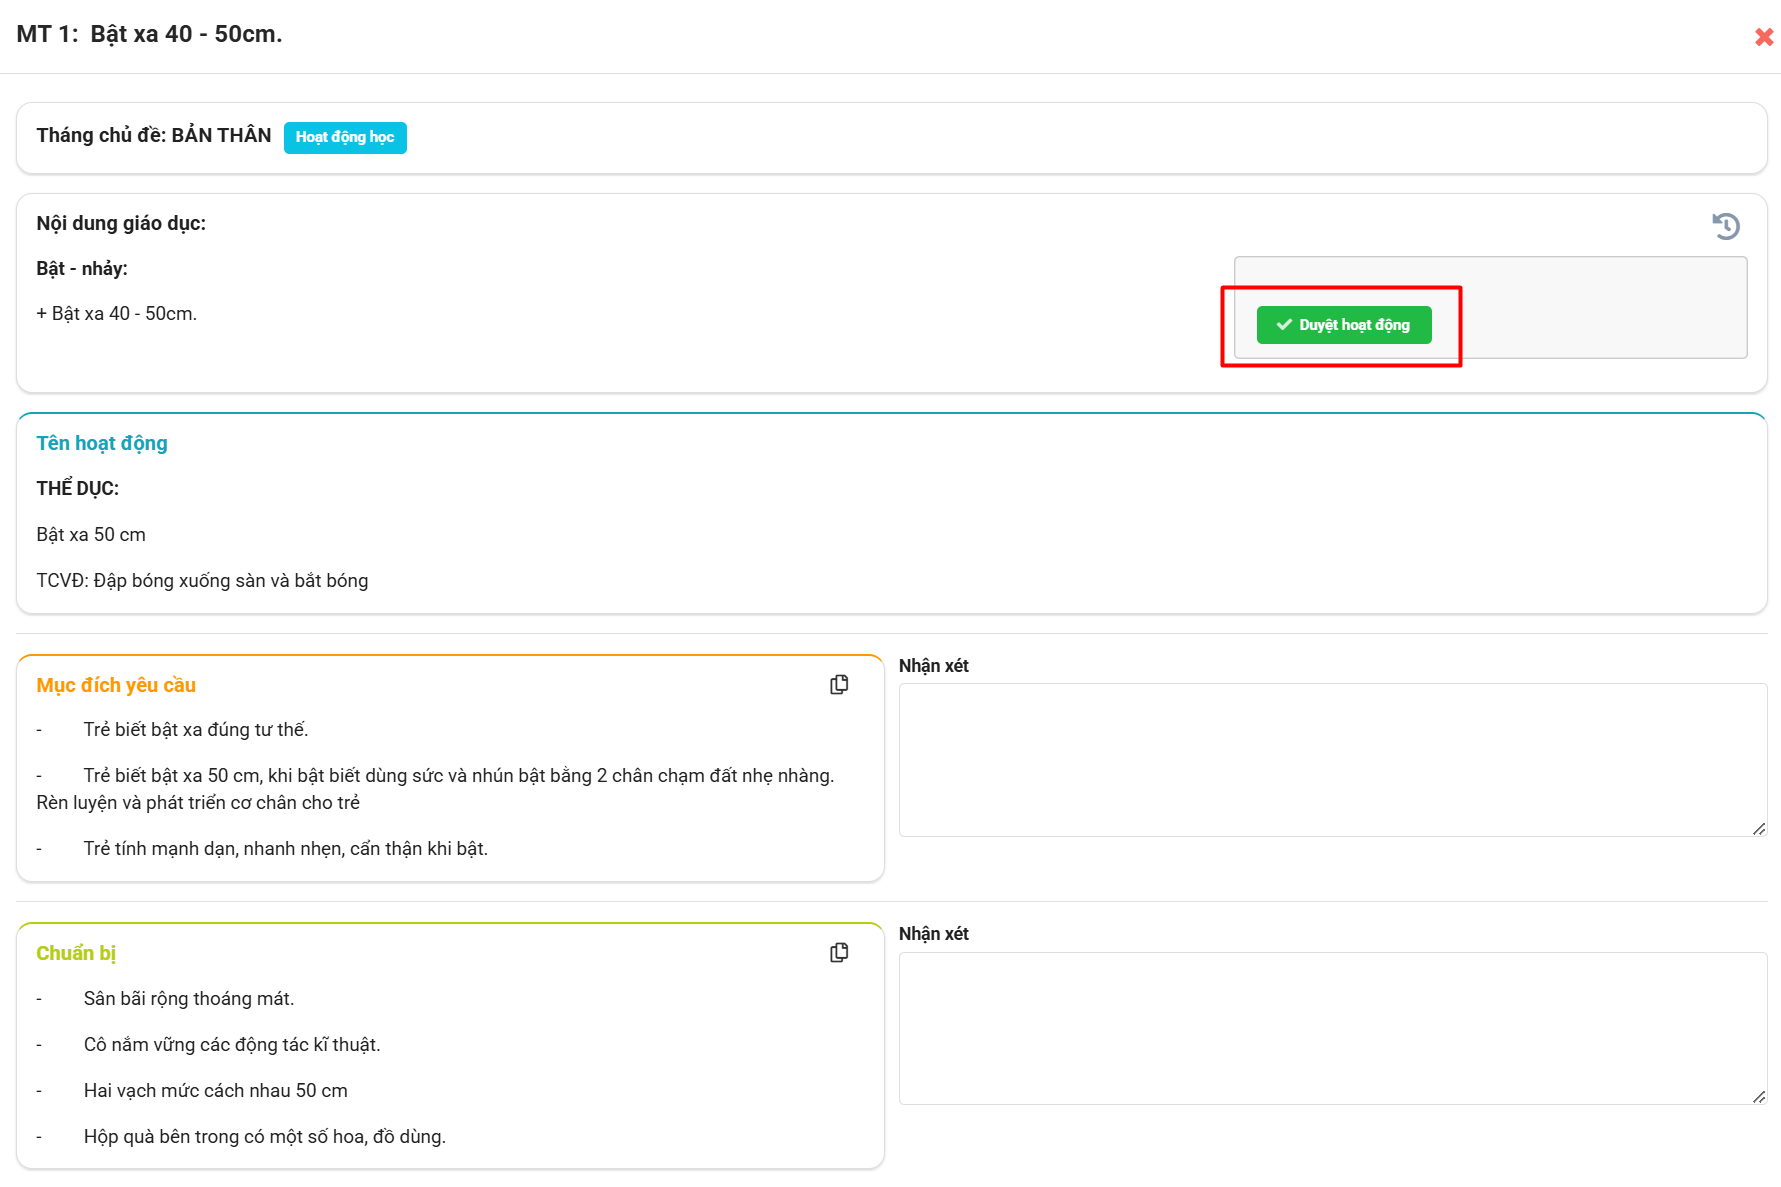Viewport: 1781px width, 1187px height.
Task: Click the THỂ DỤC: activity label
Action: 78,488
